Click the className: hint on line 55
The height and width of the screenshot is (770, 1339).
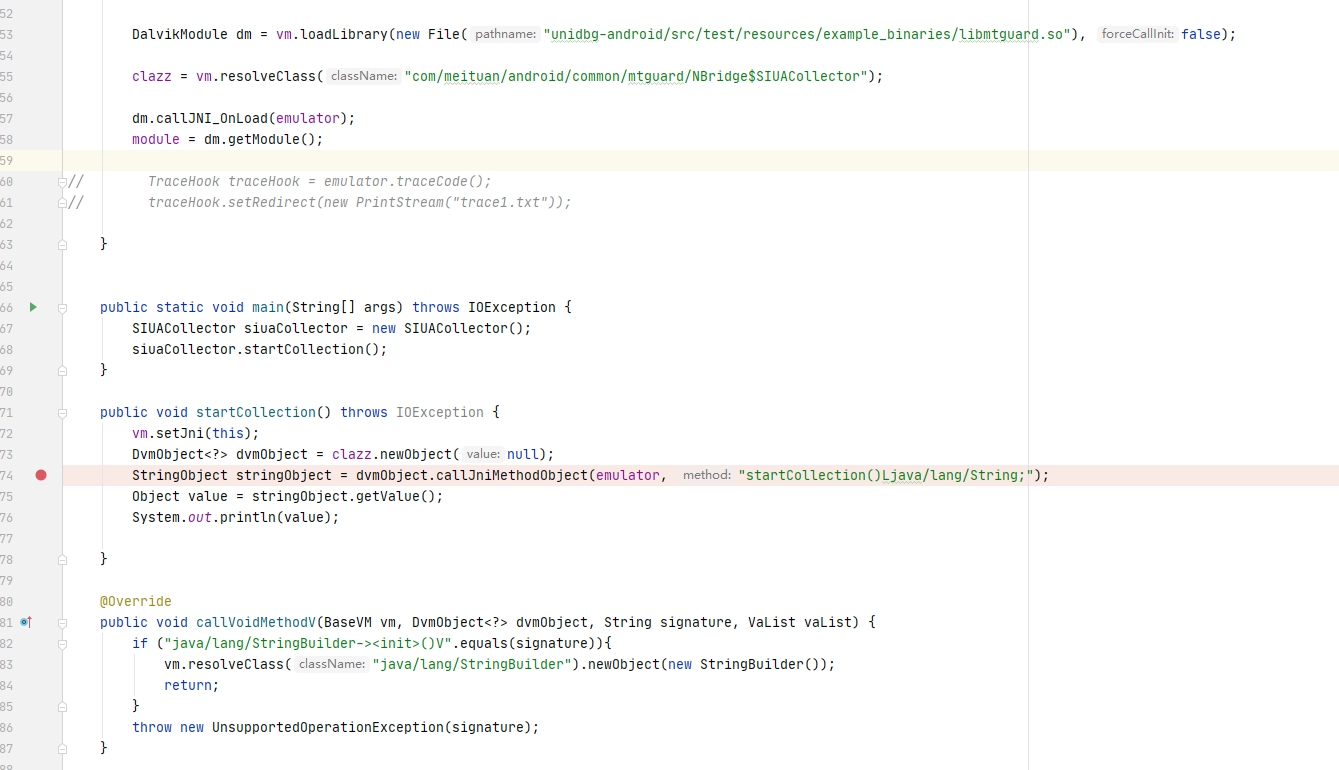[363, 76]
